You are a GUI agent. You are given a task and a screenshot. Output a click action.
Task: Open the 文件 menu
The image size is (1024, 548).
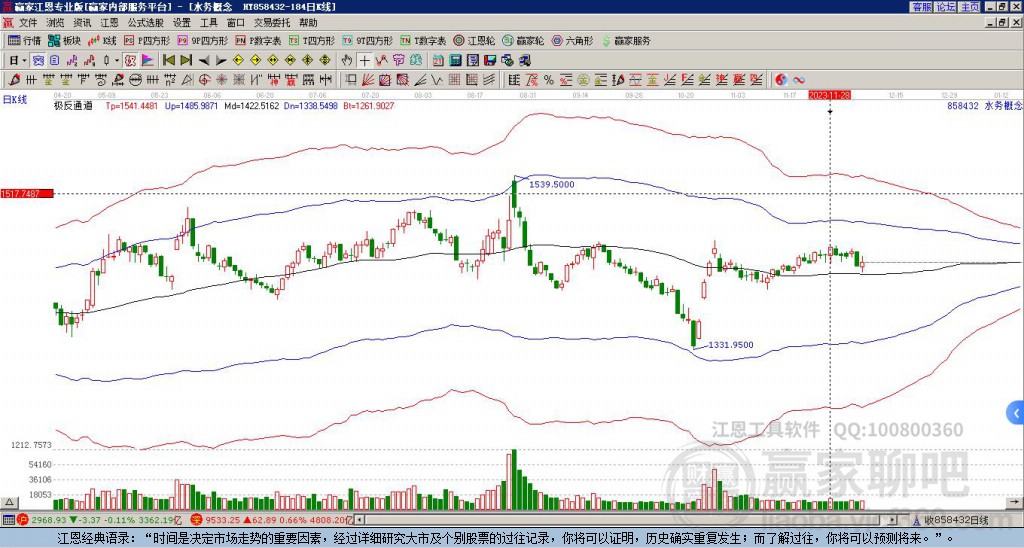[28, 23]
